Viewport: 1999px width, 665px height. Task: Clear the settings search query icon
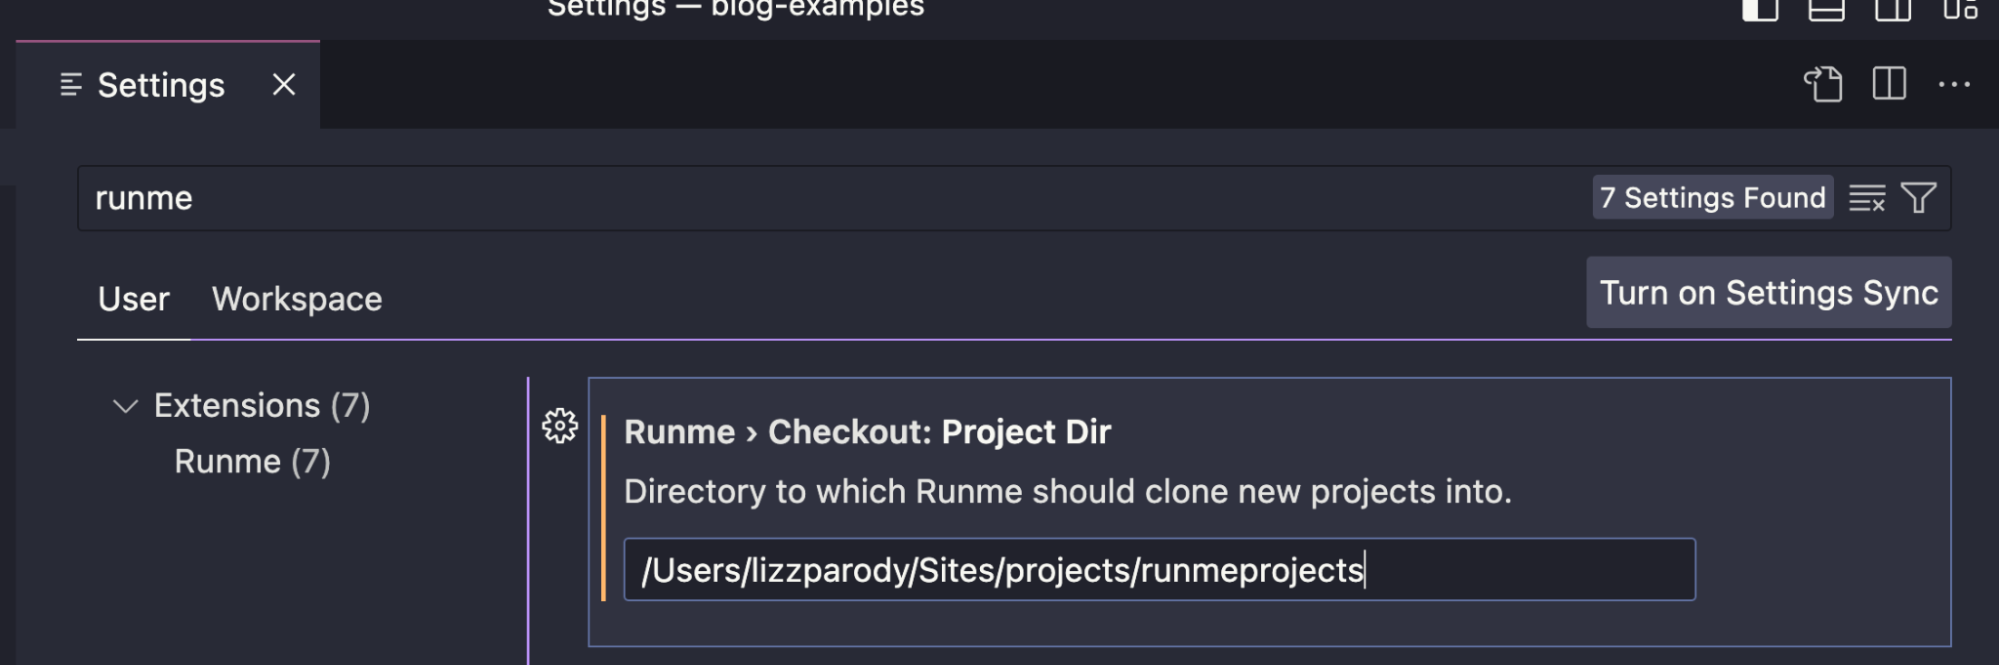(x=1868, y=198)
